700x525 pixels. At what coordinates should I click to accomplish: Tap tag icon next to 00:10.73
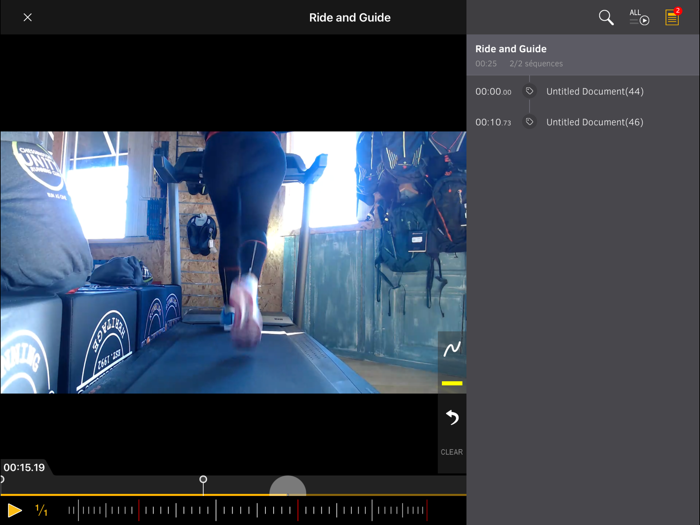[x=529, y=121]
